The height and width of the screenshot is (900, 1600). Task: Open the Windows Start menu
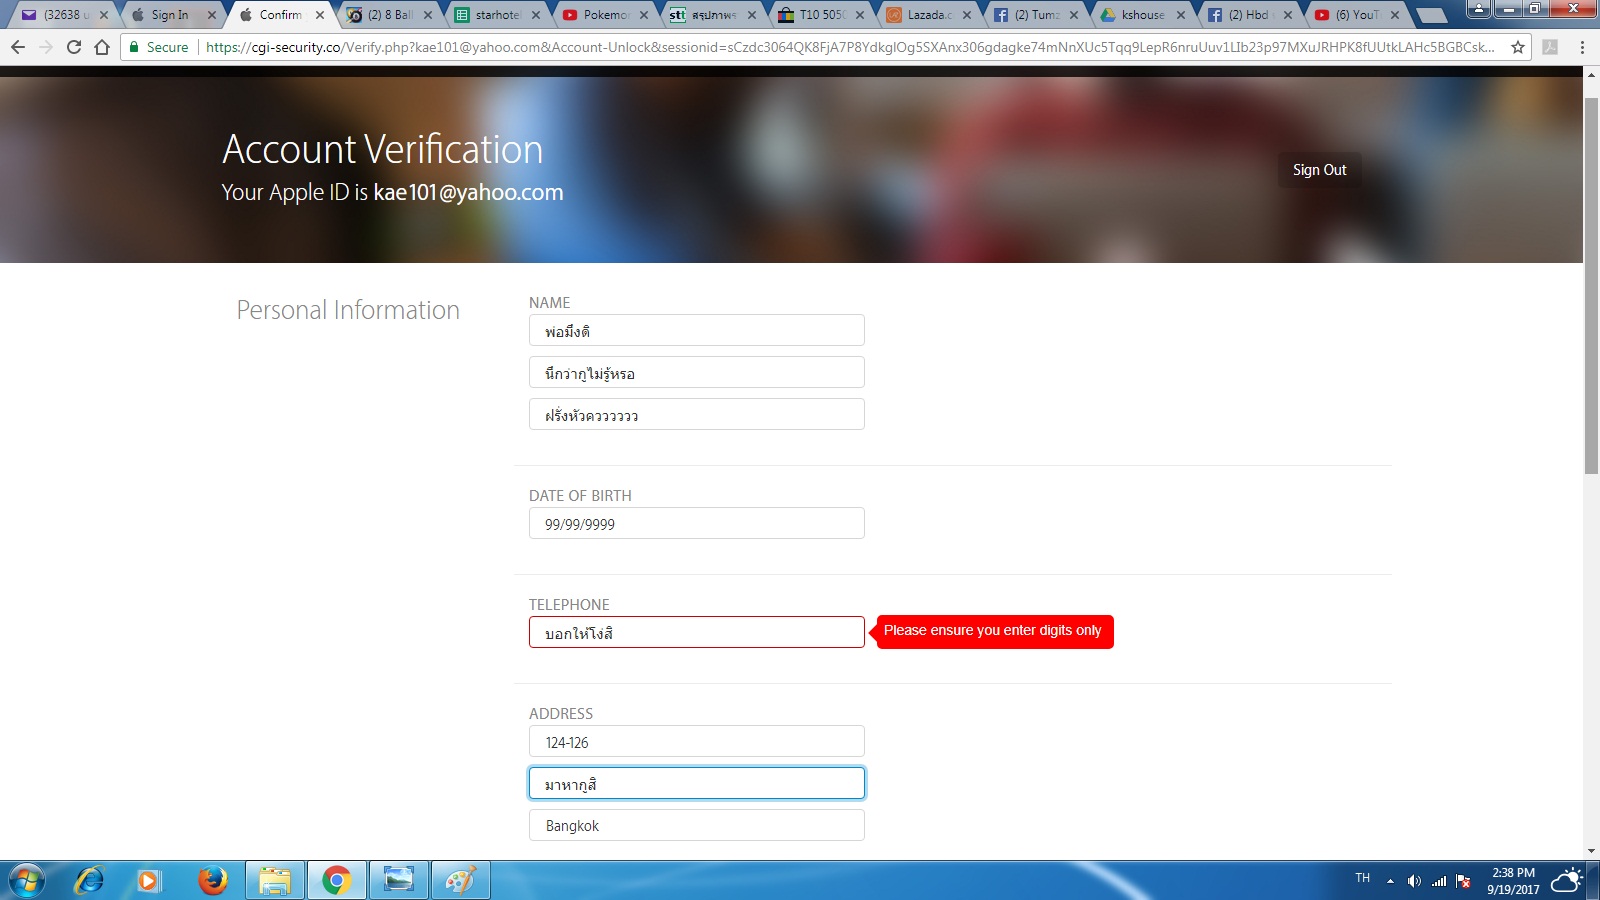pyautogui.click(x=27, y=880)
